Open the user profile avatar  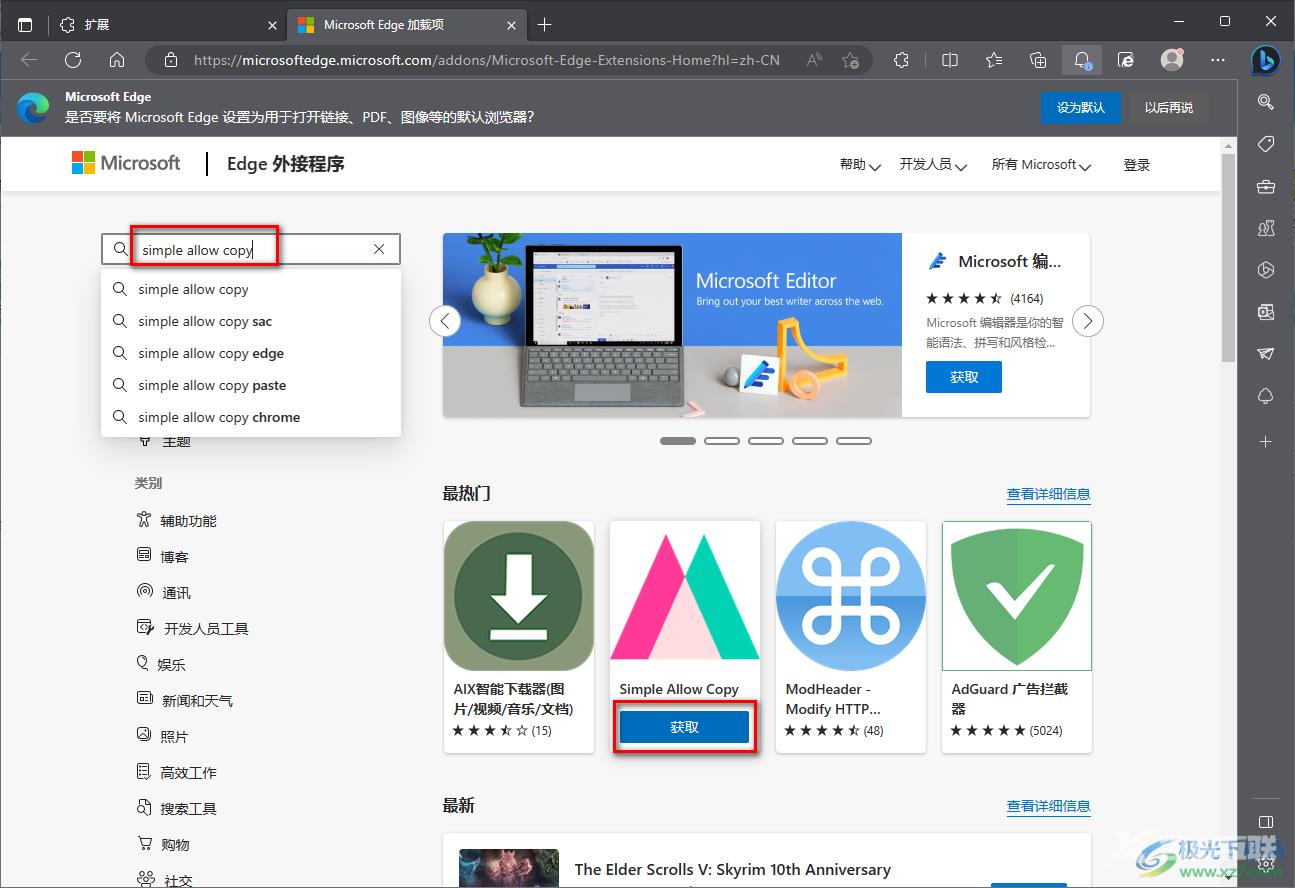tap(1172, 60)
